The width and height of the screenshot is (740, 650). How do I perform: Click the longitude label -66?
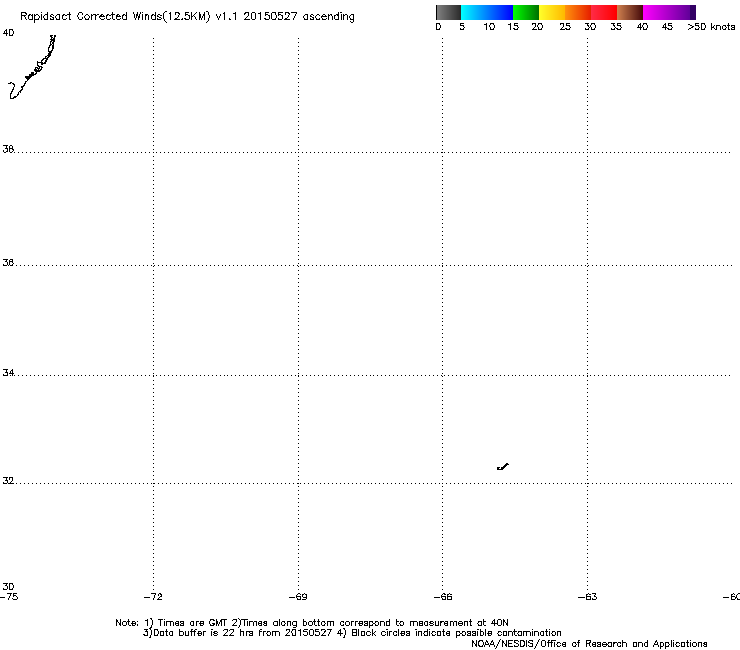(x=443, y=597)
